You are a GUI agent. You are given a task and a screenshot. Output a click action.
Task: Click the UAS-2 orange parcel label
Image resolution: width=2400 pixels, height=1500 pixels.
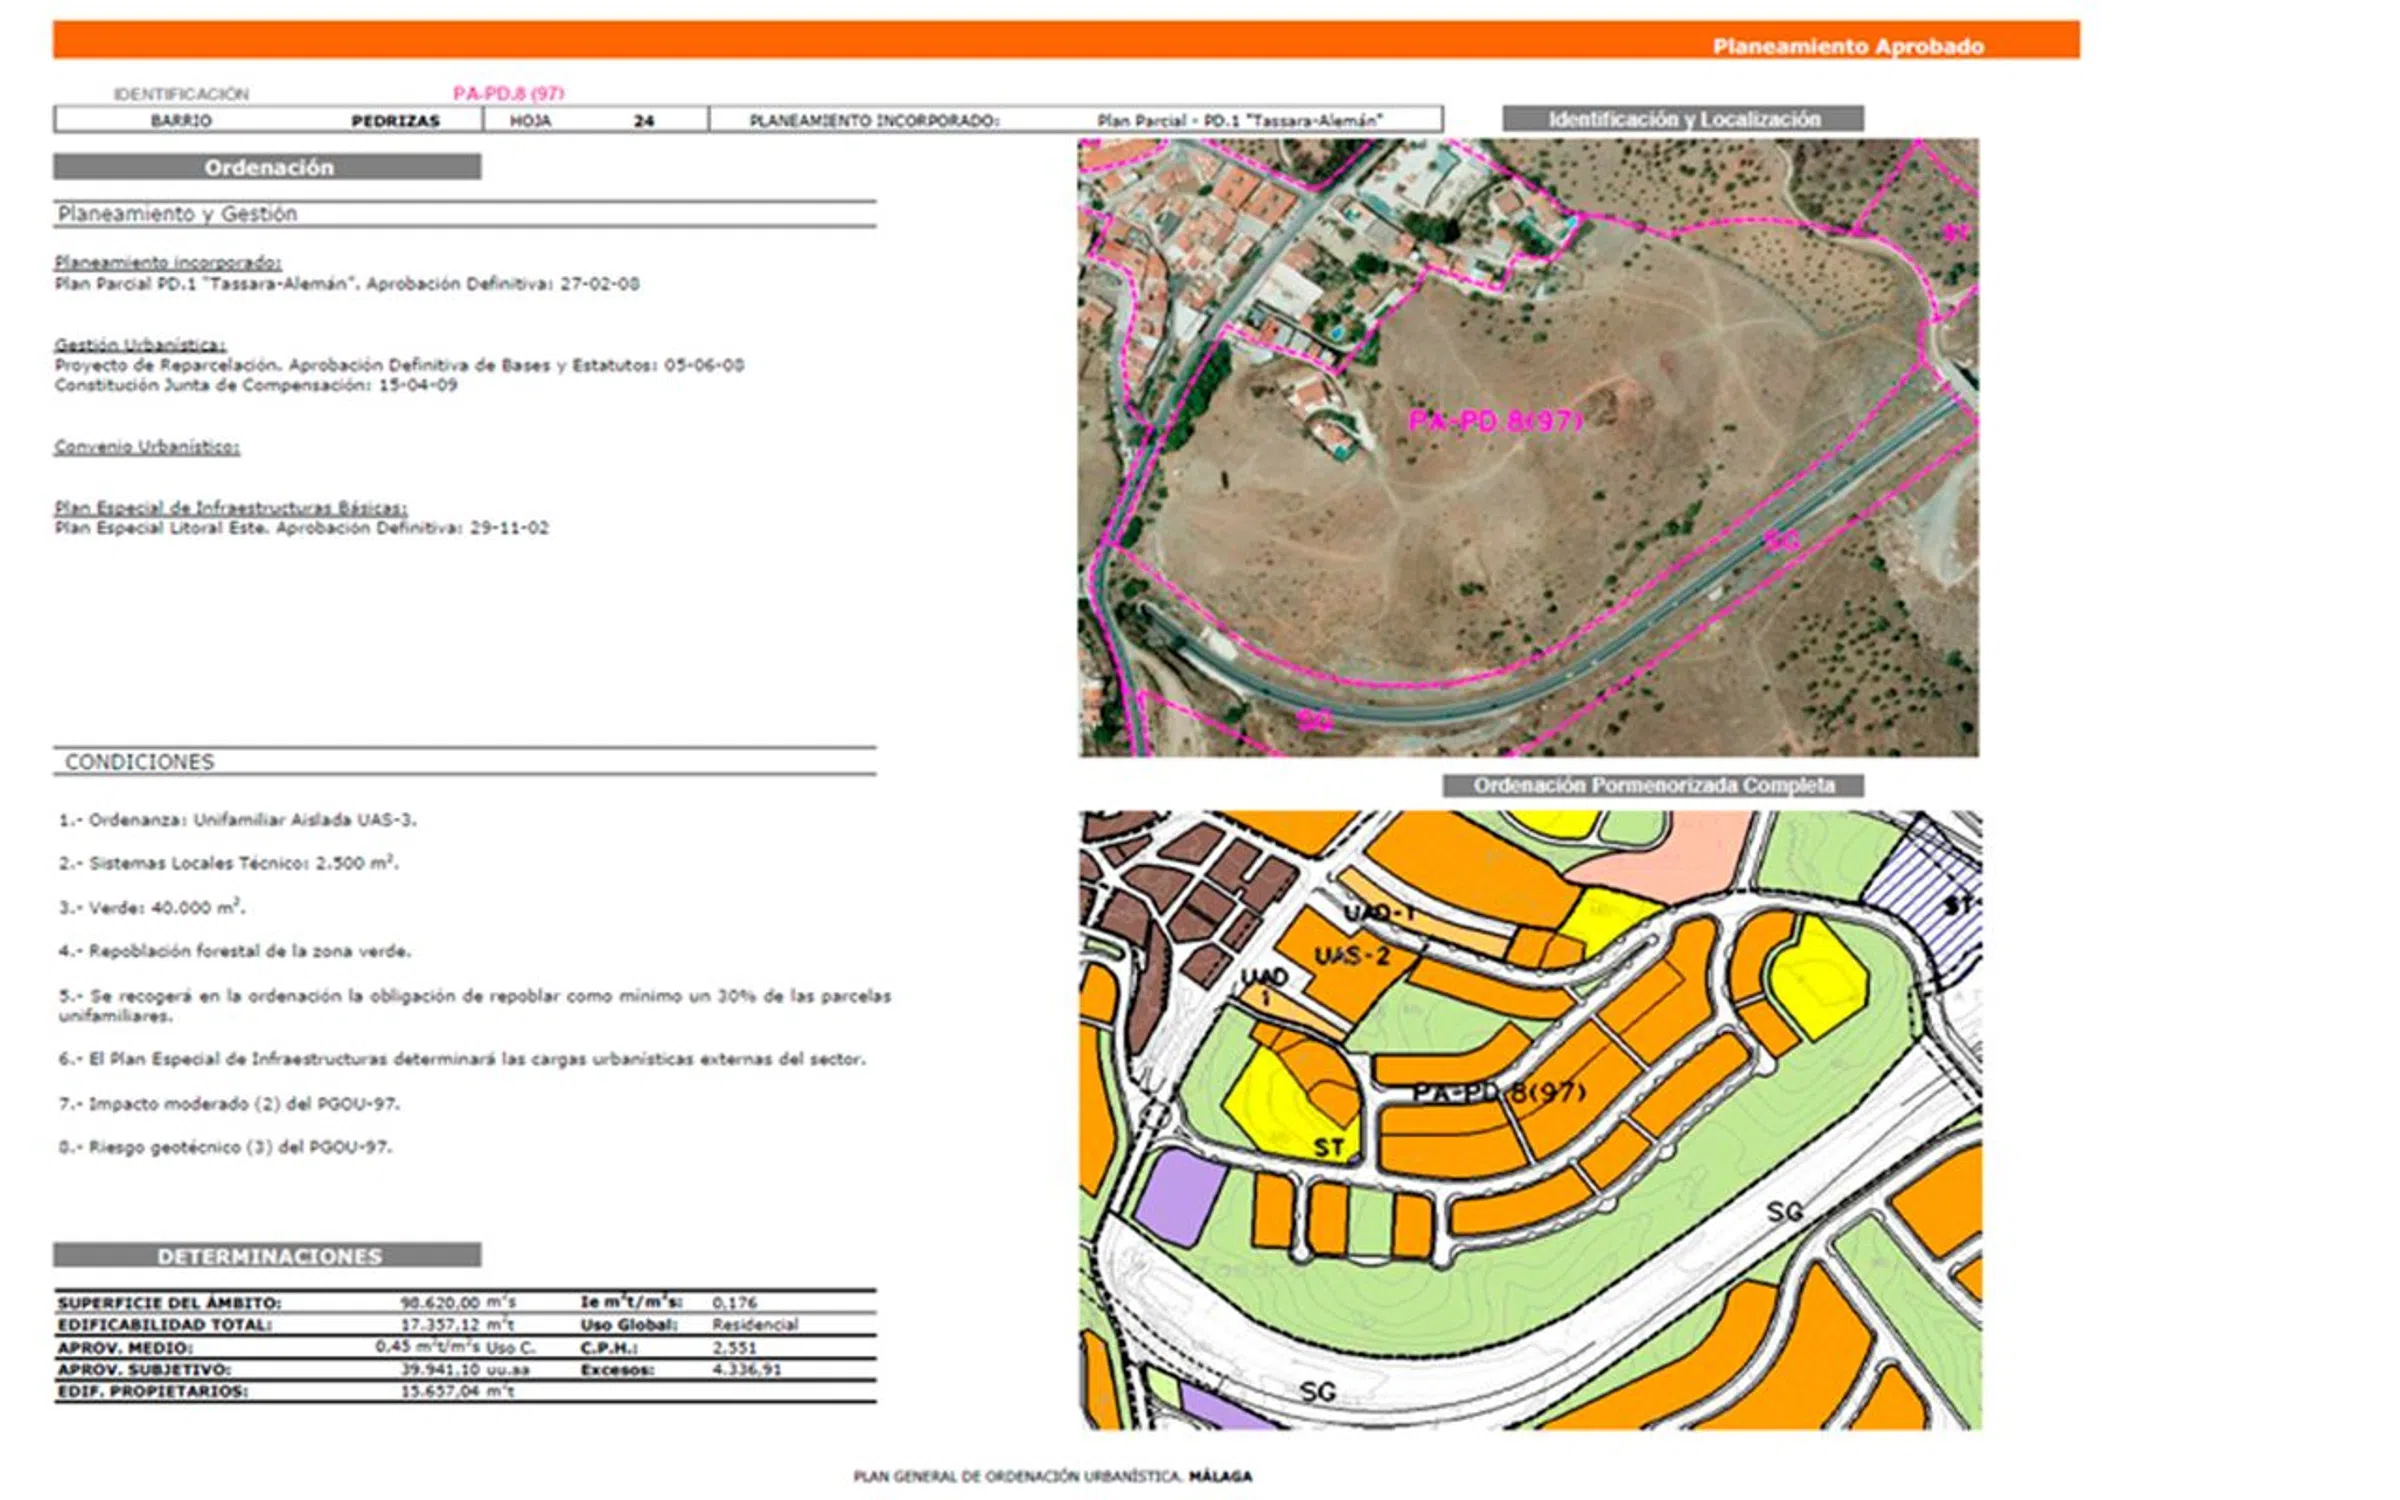tap(1351, 956)
